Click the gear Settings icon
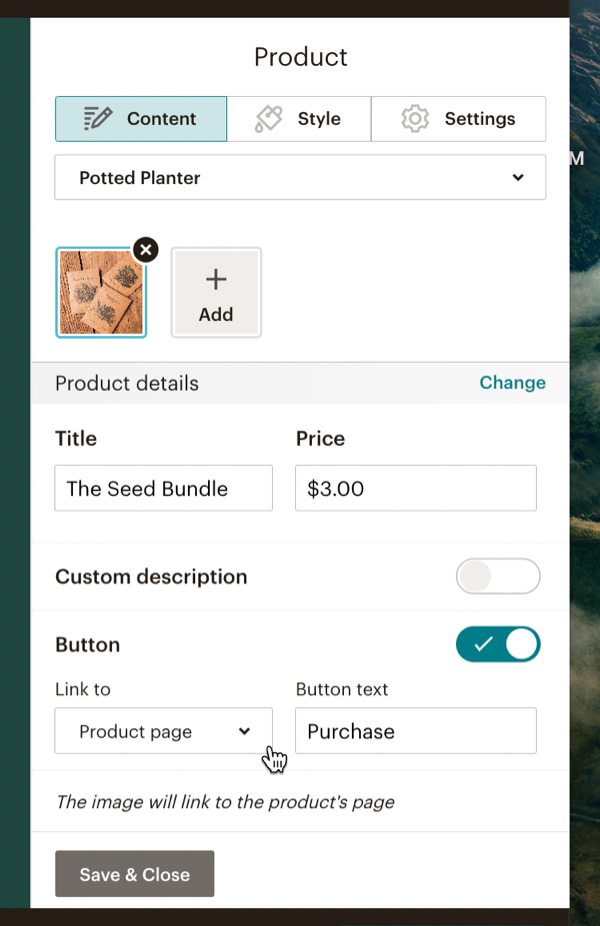Screen dimensions: 600x926 [x=414, y=119]
